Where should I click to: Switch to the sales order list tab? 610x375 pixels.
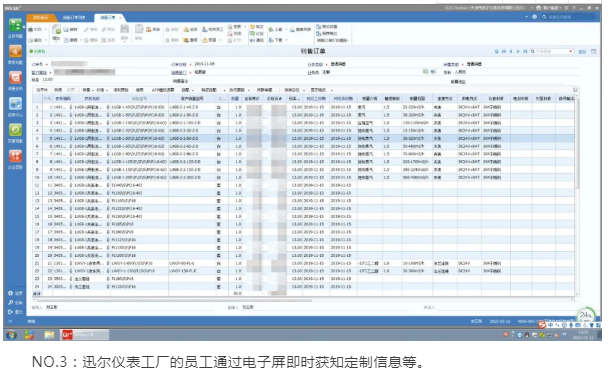(x=74, y=18)
